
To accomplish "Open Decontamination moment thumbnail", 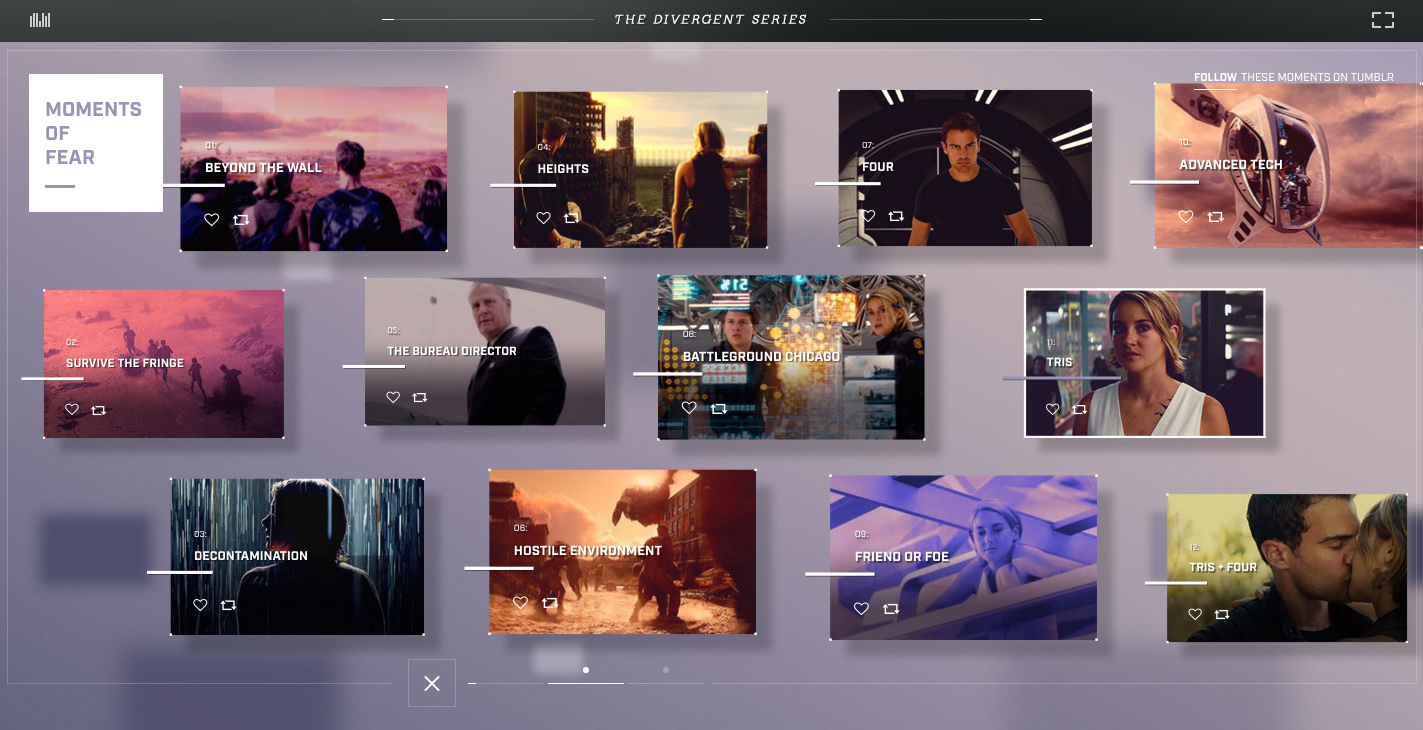I will 297,557.
